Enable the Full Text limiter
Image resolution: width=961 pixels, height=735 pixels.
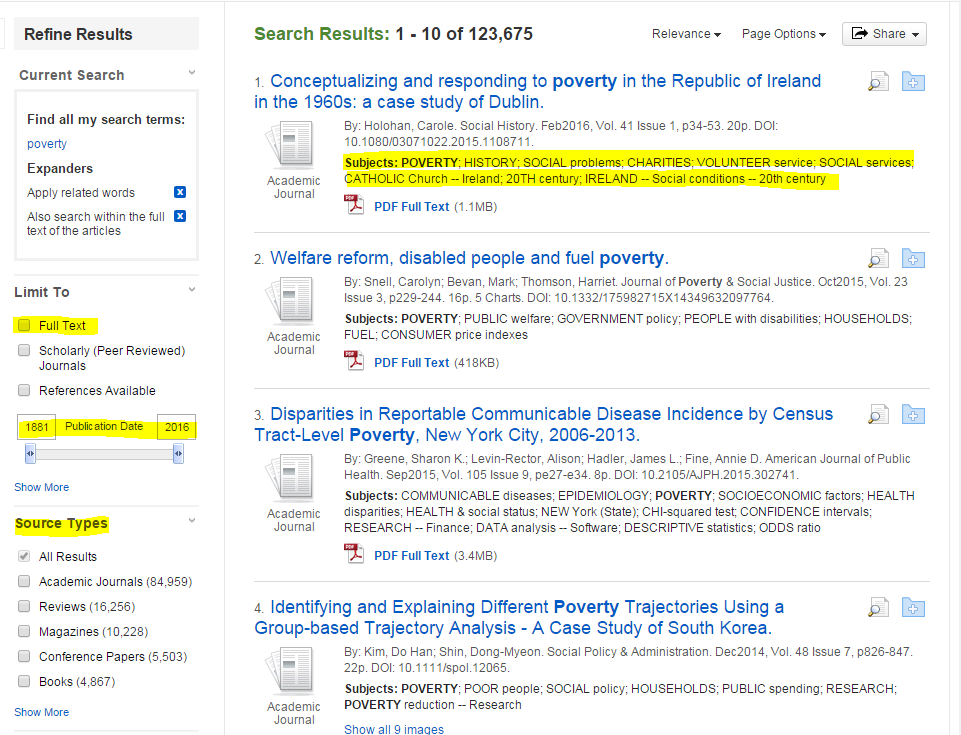click(x=23, y=325)
